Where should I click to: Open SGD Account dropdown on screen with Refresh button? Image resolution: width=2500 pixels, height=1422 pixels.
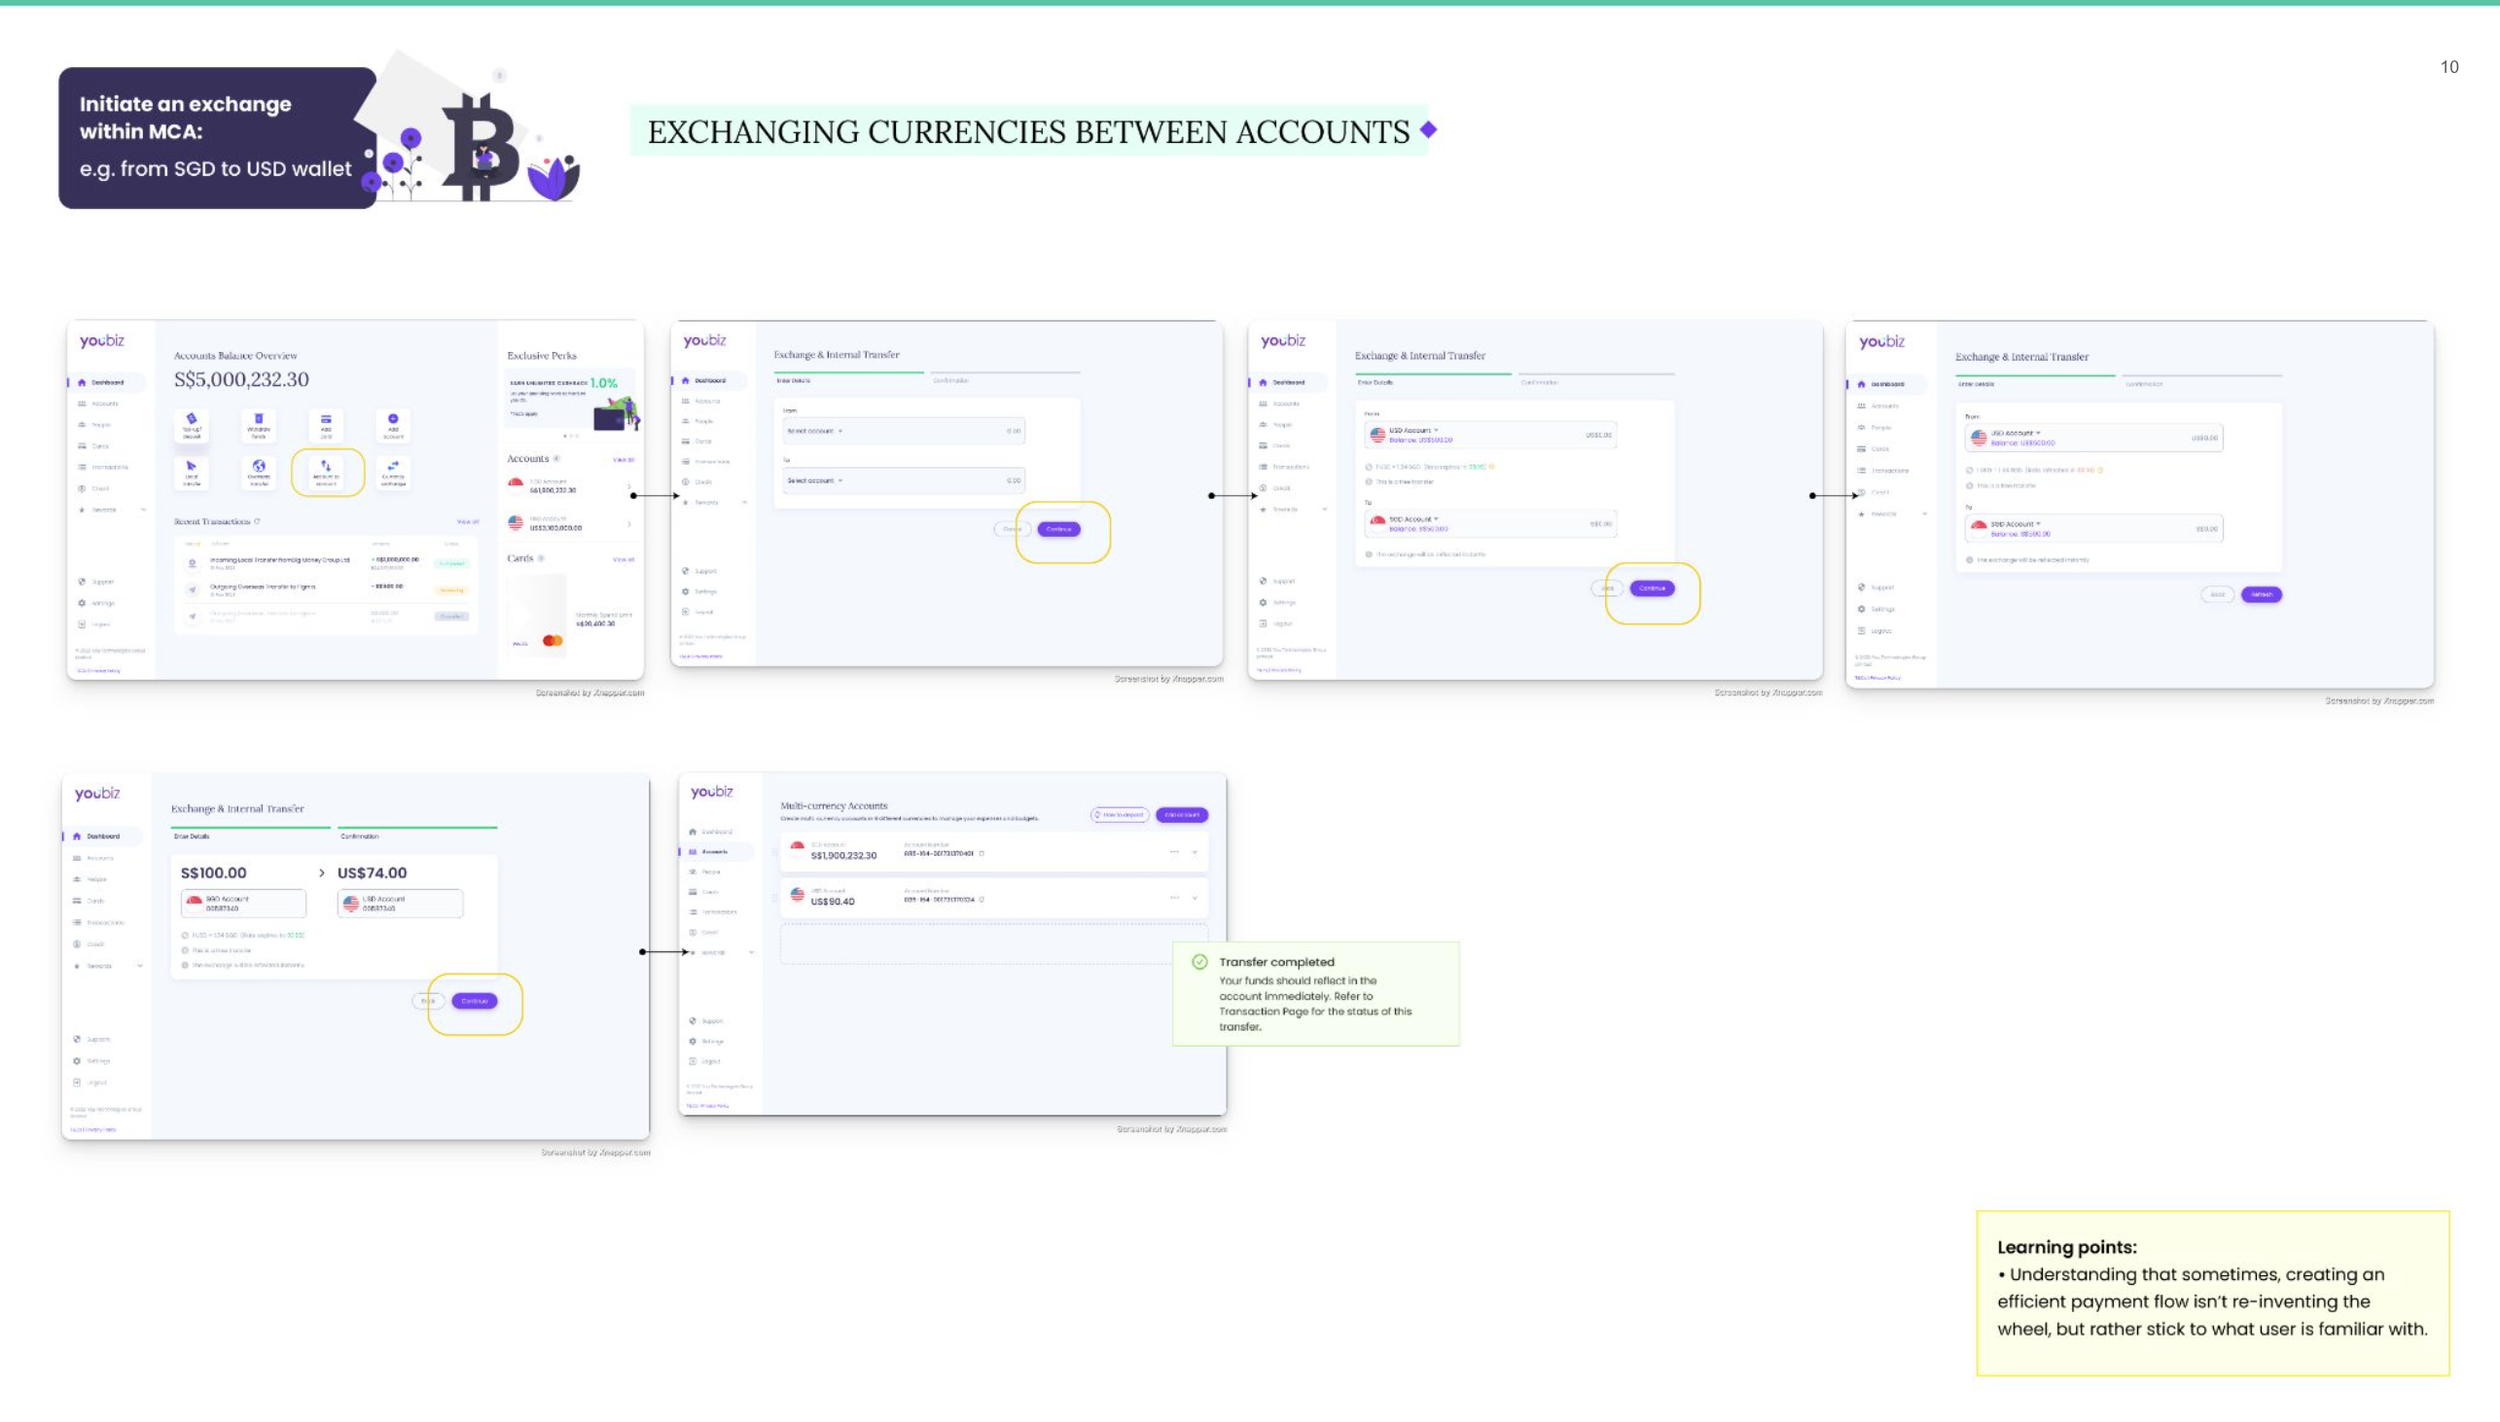2015,524
